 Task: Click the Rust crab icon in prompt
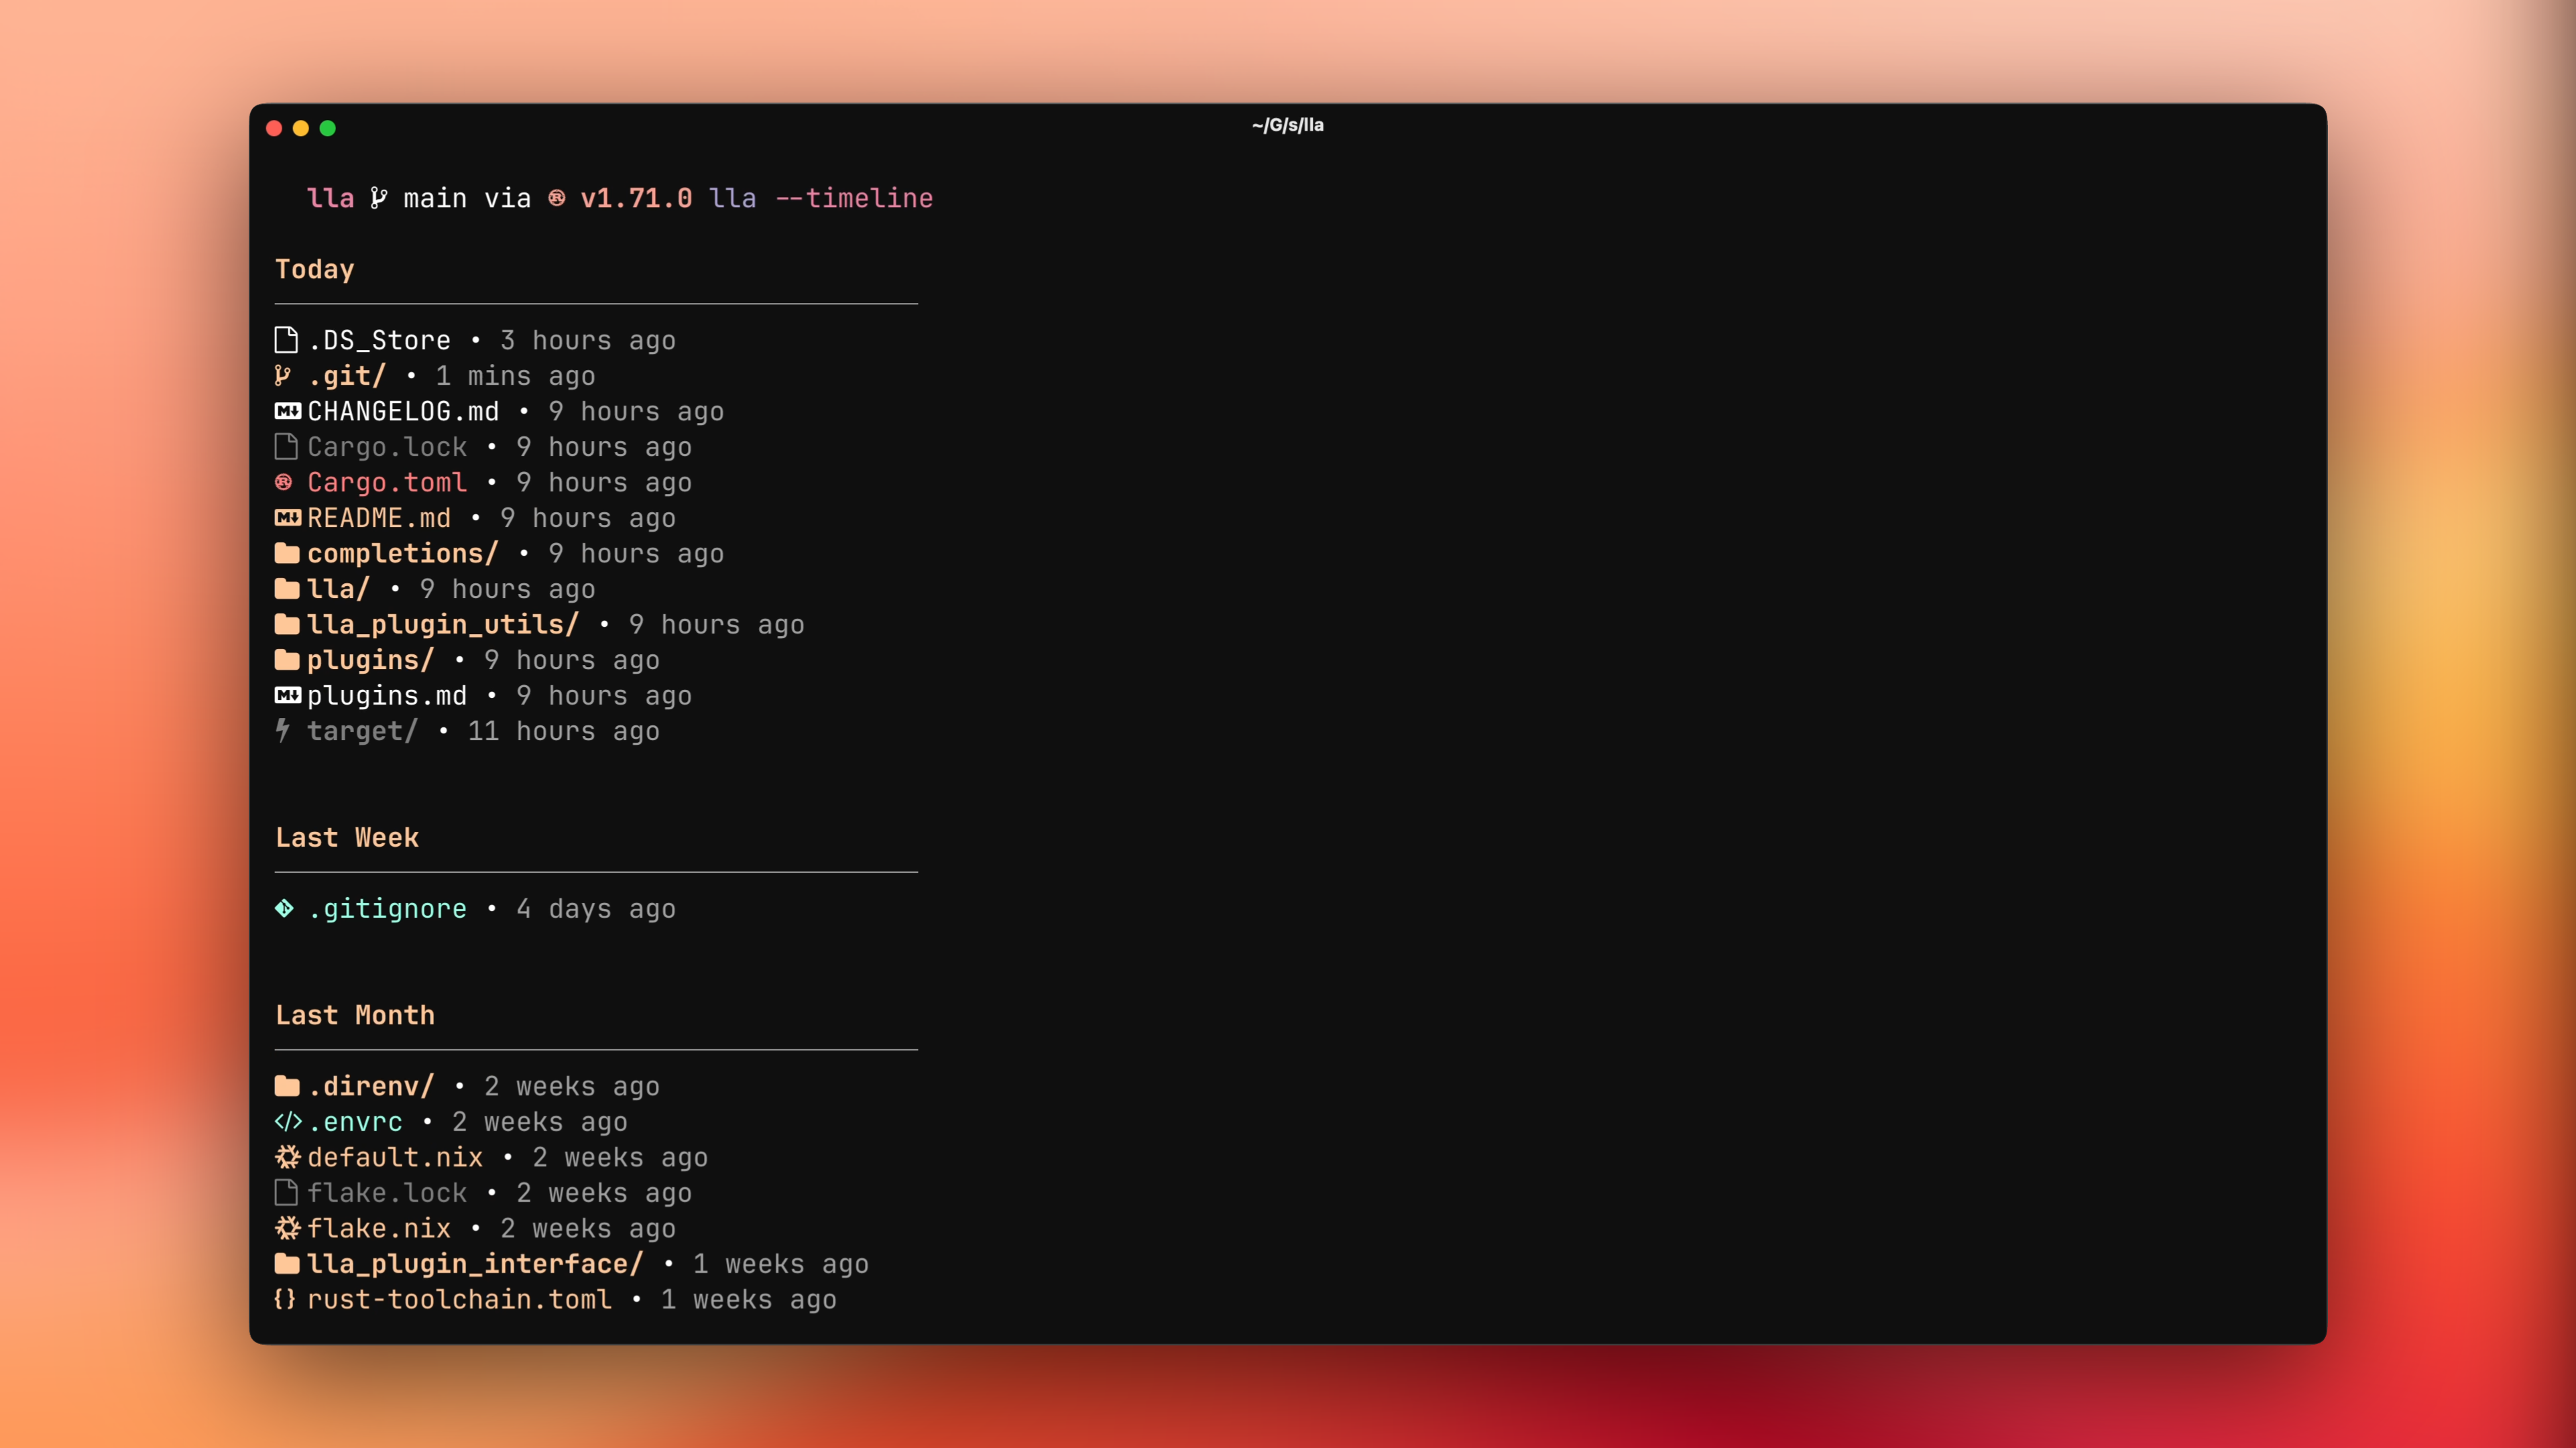[557, 198]
